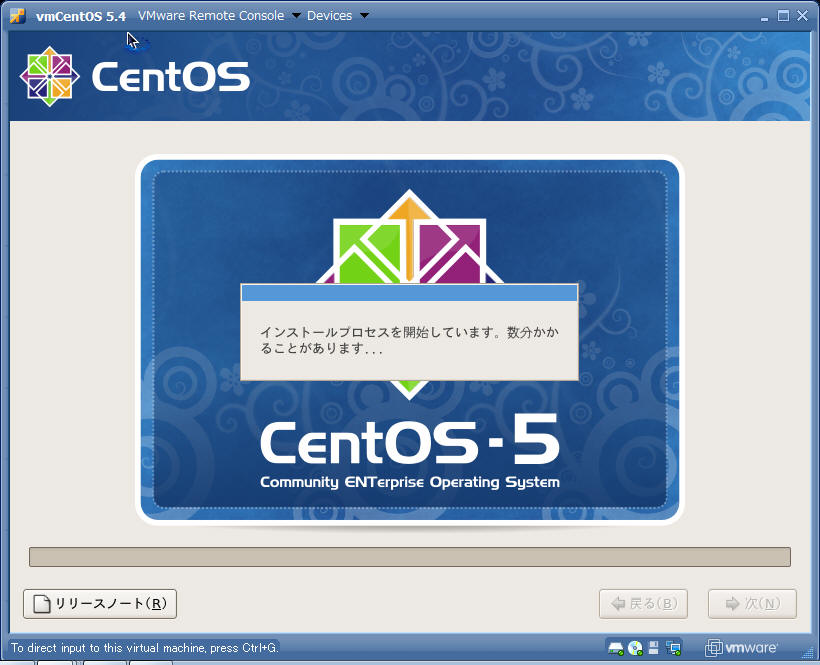Click the installation progress bar

pyautogui.click(x=409, y=557)
